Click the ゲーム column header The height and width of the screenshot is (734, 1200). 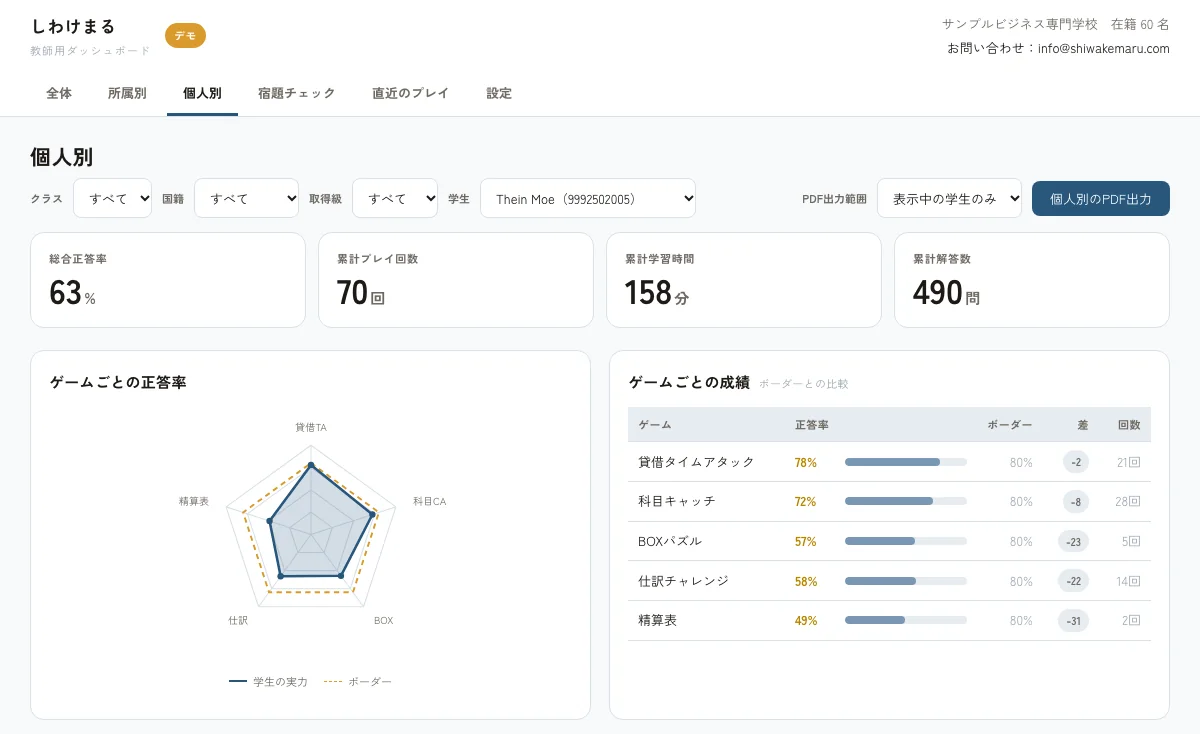(655, 424)
